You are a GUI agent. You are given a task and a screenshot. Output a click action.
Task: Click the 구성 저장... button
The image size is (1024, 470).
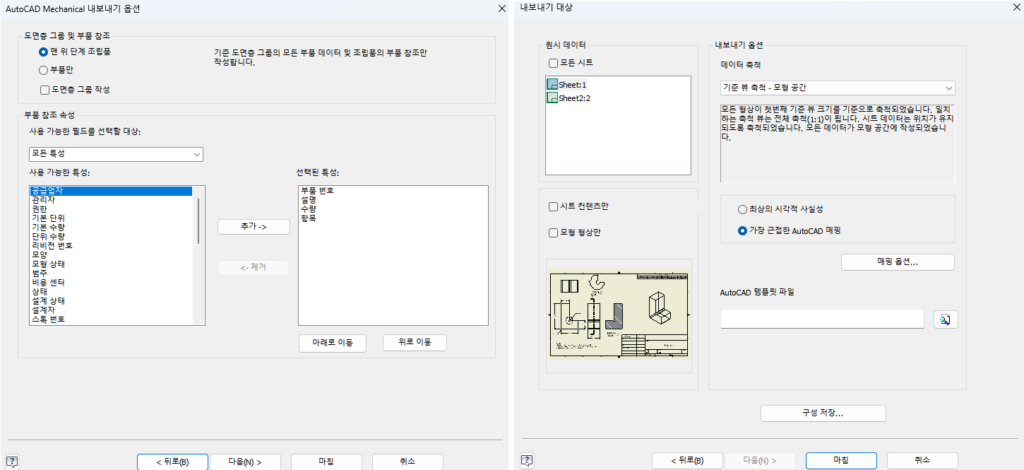tap(823, 413)
